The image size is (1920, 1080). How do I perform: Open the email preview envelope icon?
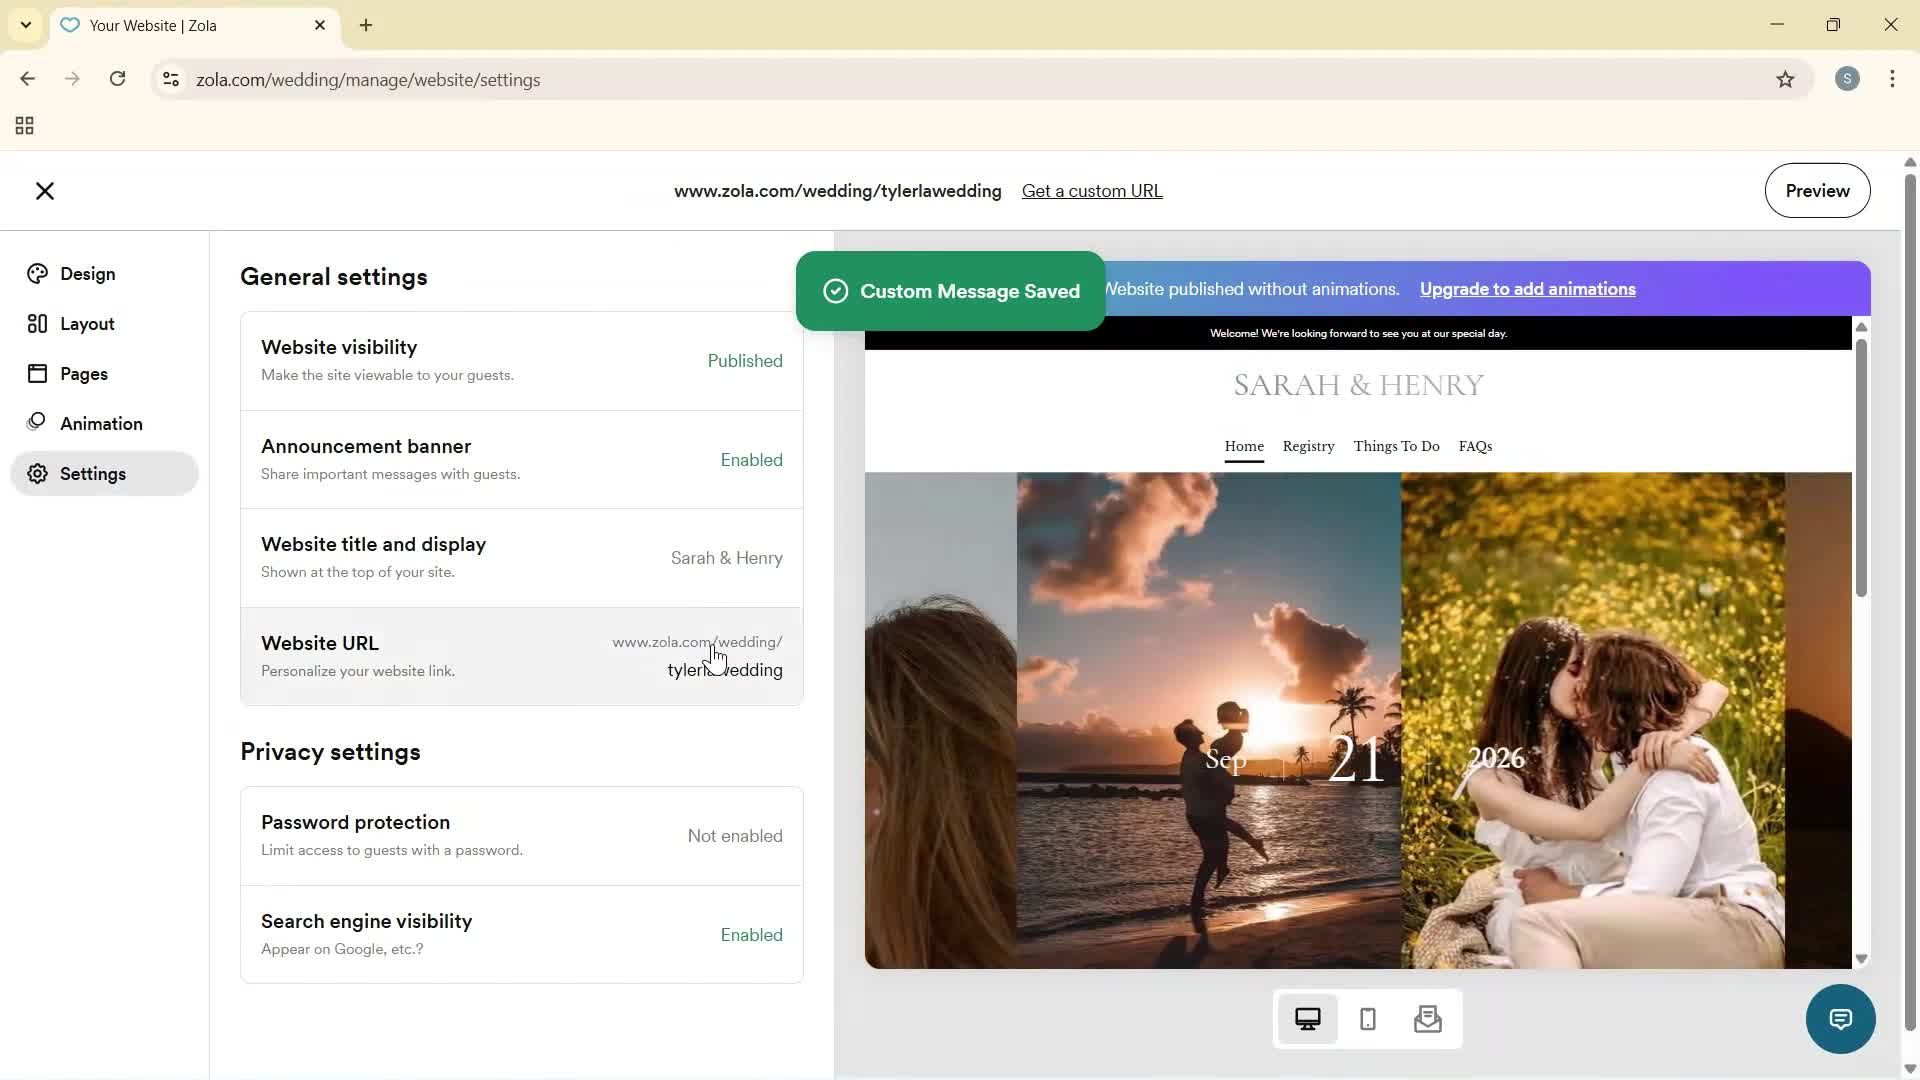point(1428,1018)
